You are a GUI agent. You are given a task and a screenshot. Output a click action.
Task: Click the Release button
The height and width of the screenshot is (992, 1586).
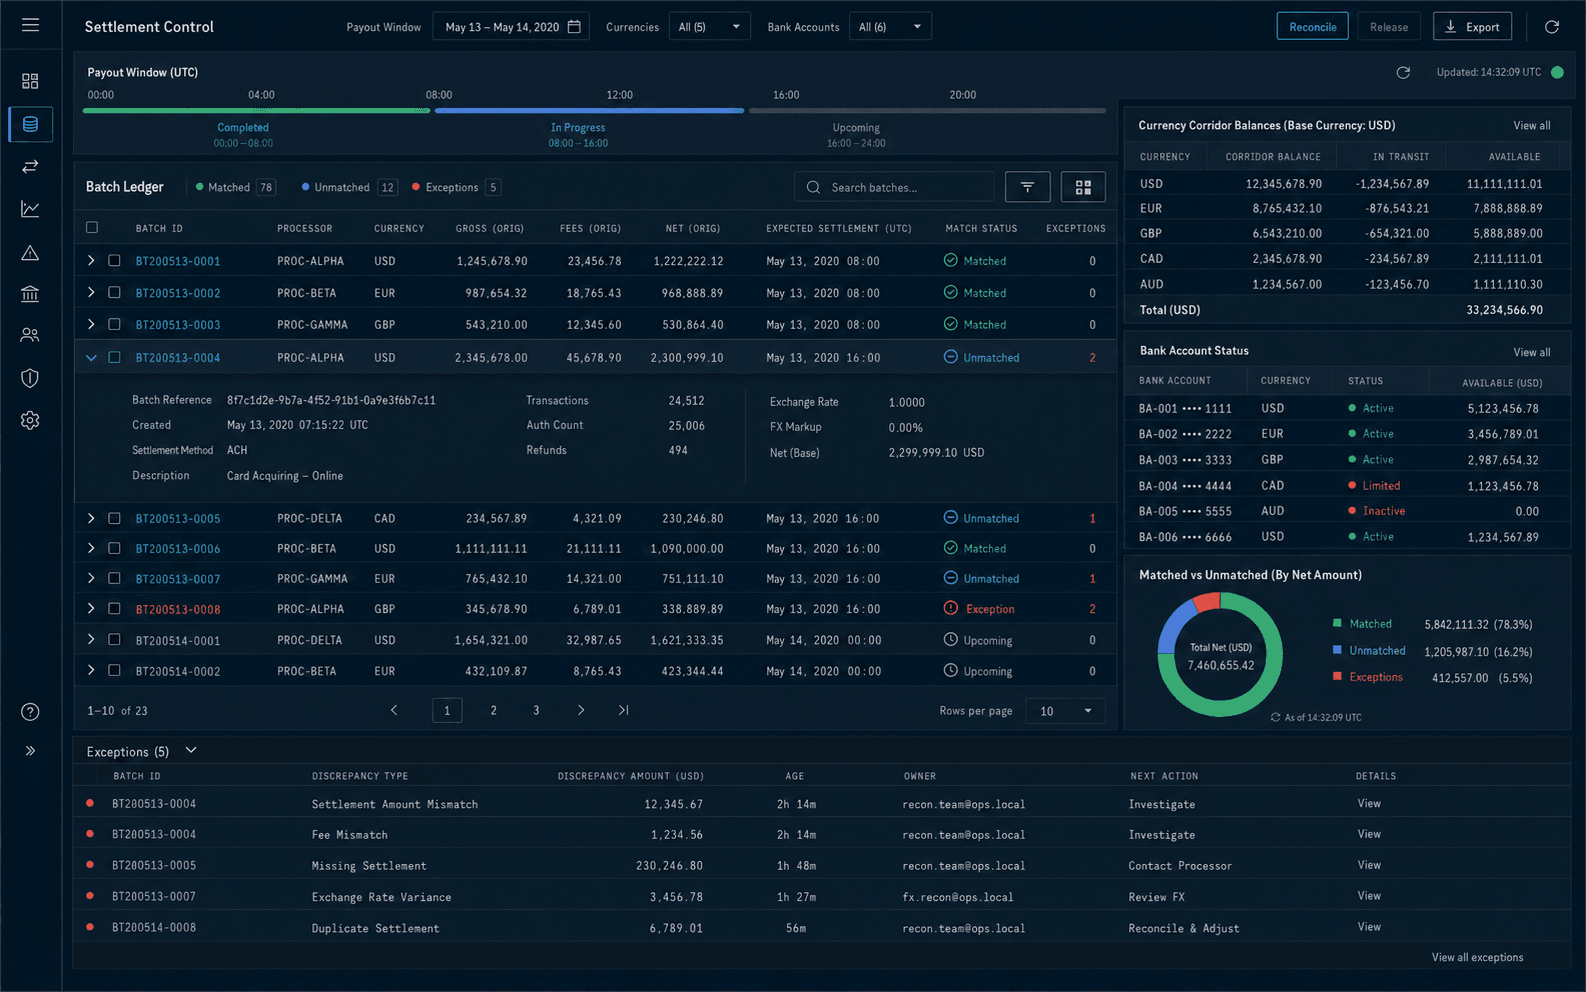pos(1388,27)
